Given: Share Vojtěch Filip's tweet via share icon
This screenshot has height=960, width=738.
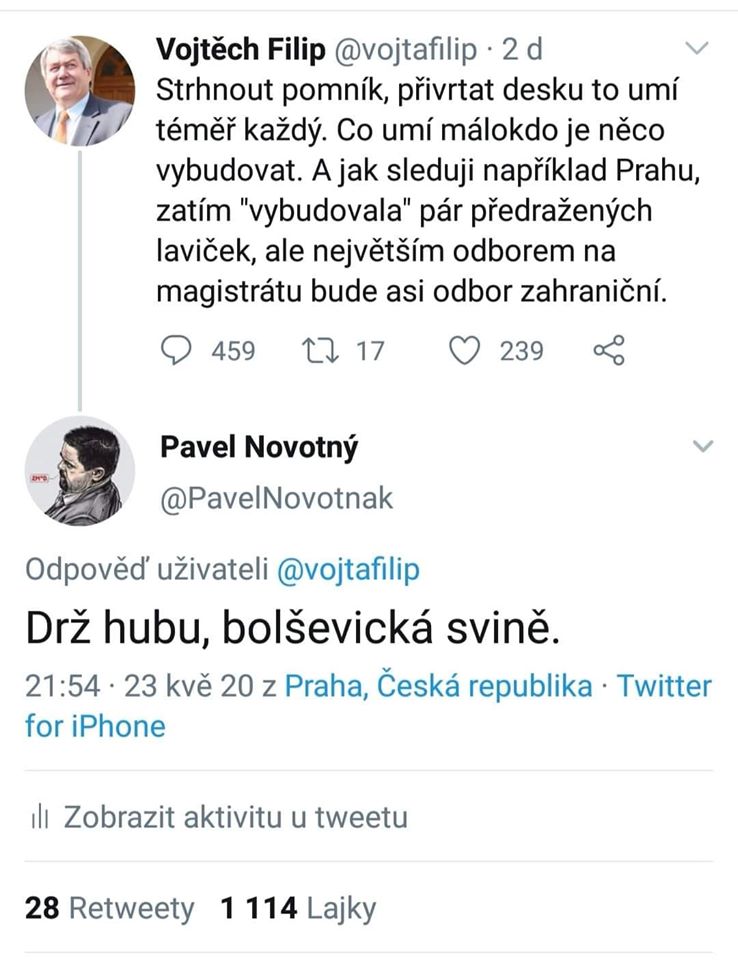Looking at the screenshot, I should 609,351.
